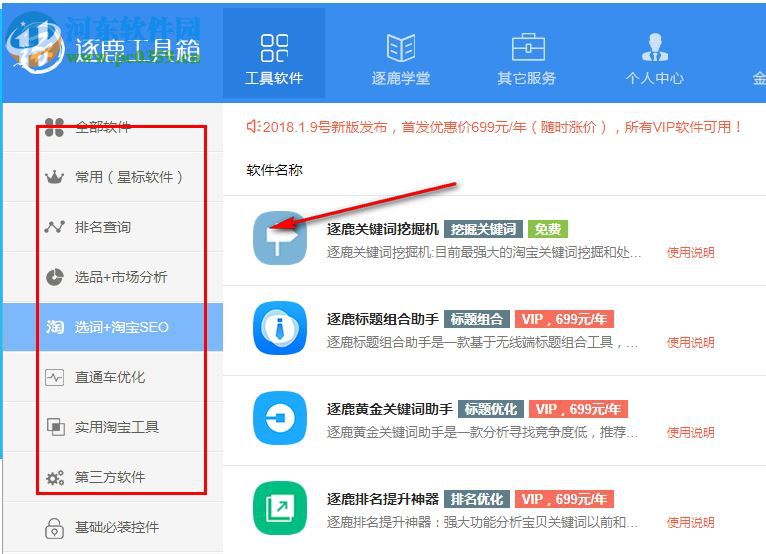Click the 排名优化 tag
This screenshot has height=554, width=766.
pos(476,499)
